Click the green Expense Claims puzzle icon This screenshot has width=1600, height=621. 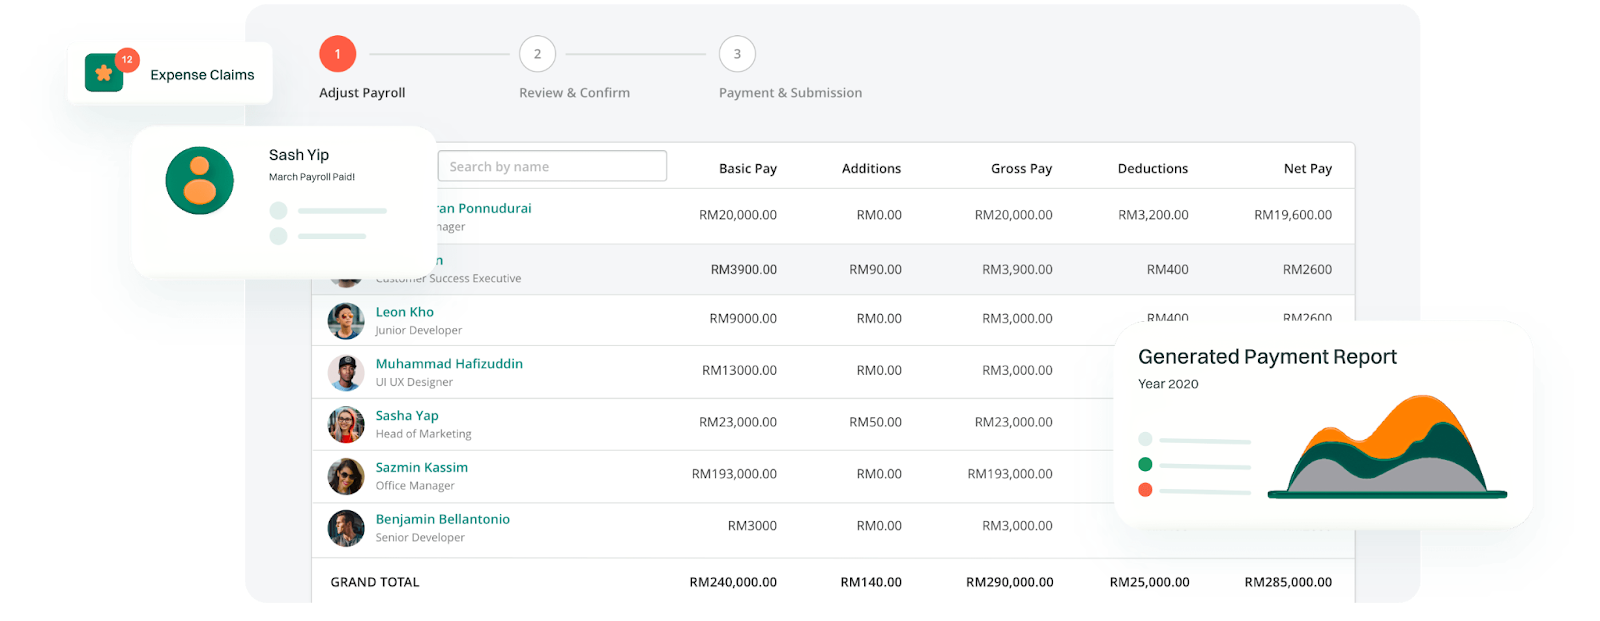tap(103, 74)
